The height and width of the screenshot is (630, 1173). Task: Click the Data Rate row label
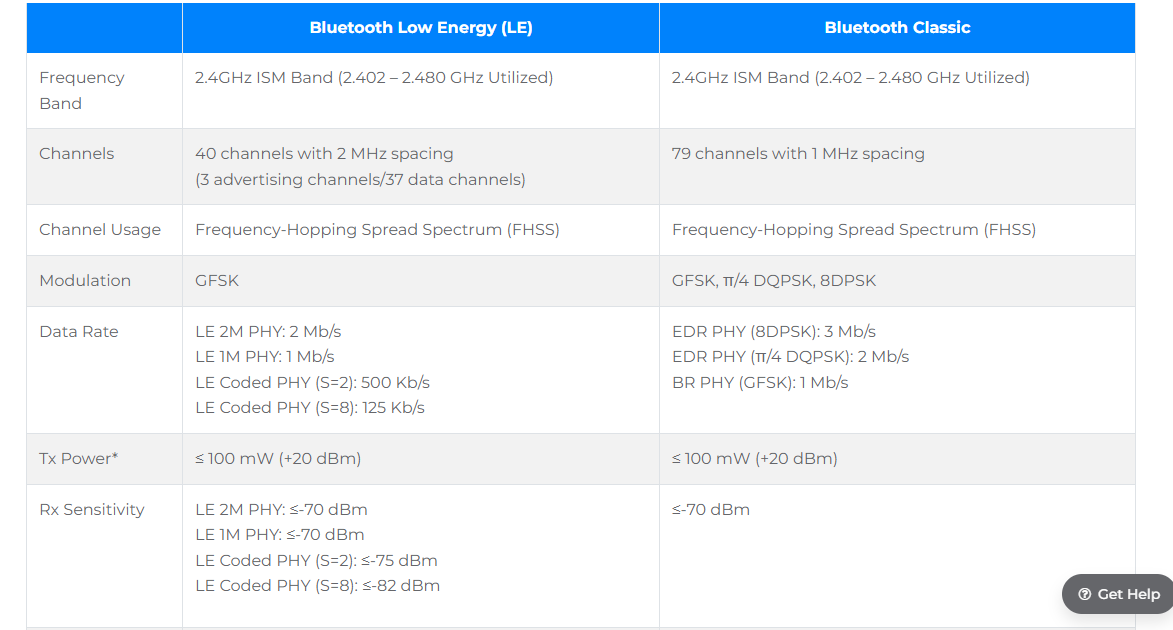coord(79,332)
